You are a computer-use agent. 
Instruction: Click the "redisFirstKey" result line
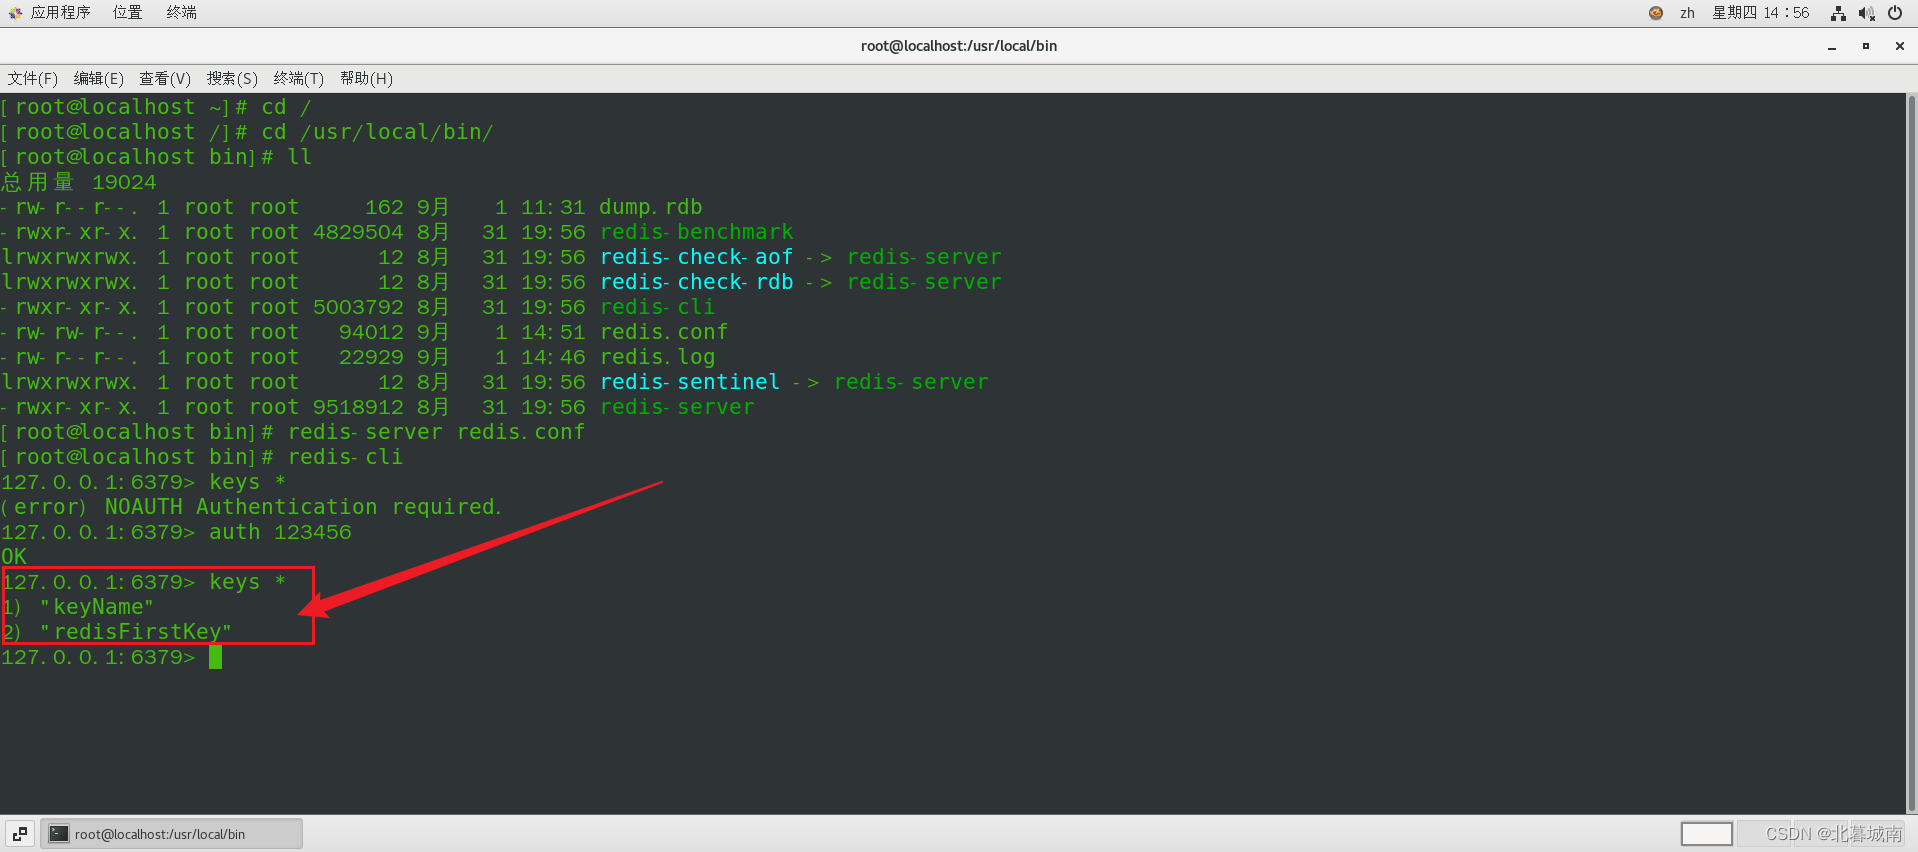(x=117, y=632)
